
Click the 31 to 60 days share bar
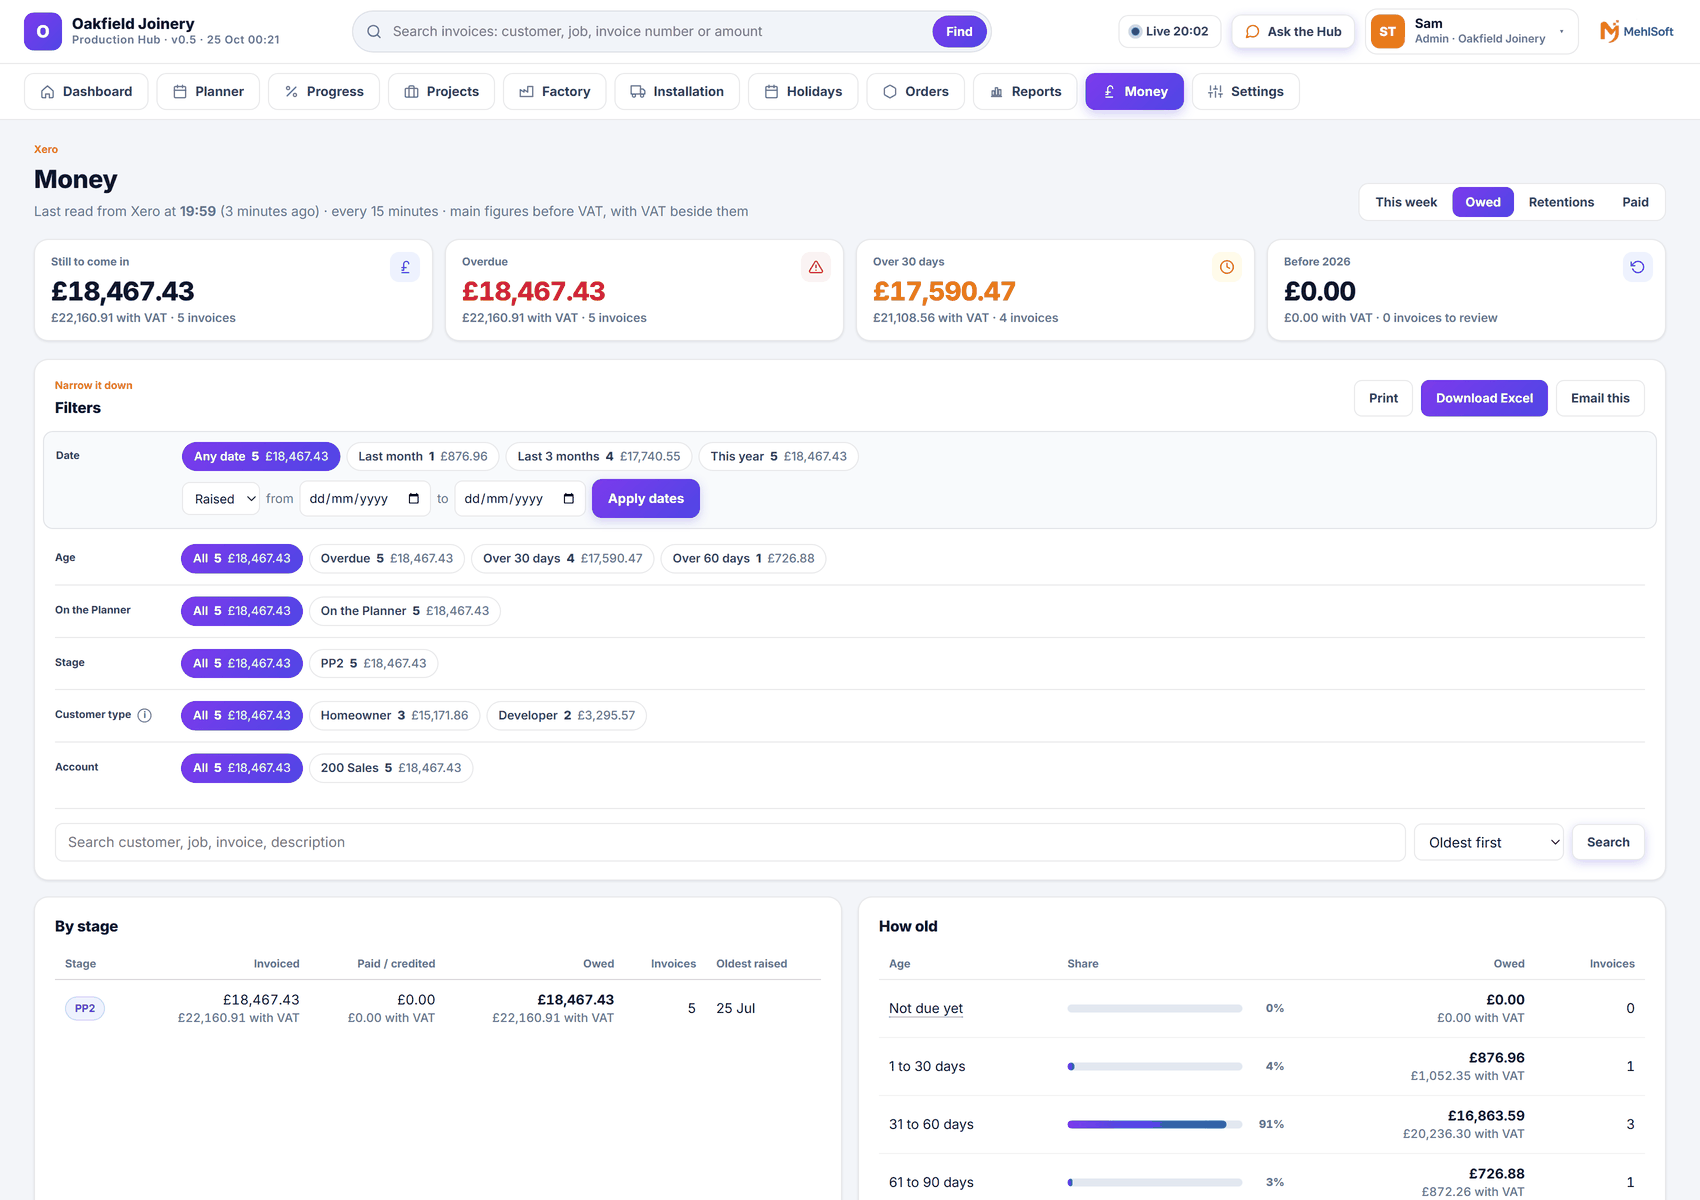tap(1154, 1125)
